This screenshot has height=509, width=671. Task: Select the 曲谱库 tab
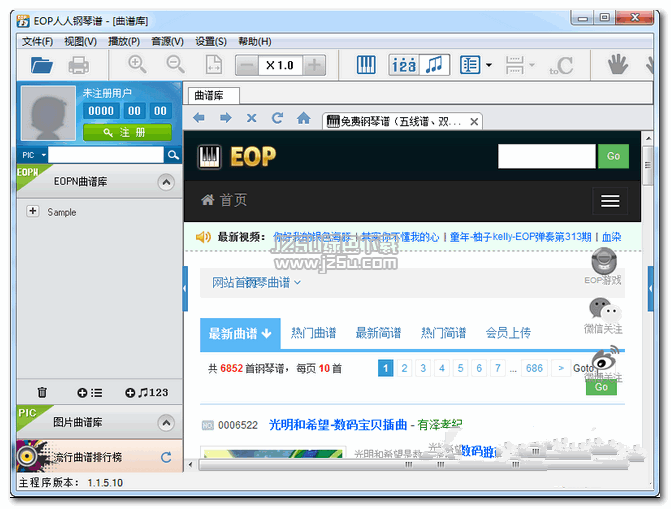[213, 95]
